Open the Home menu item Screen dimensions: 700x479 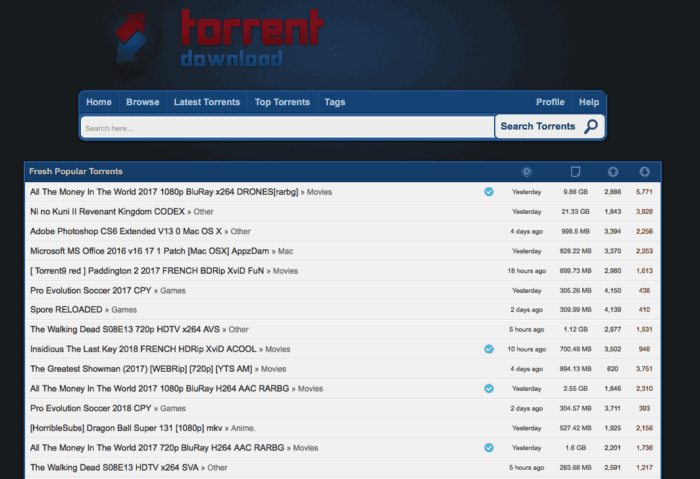click(x=99, y=102)
